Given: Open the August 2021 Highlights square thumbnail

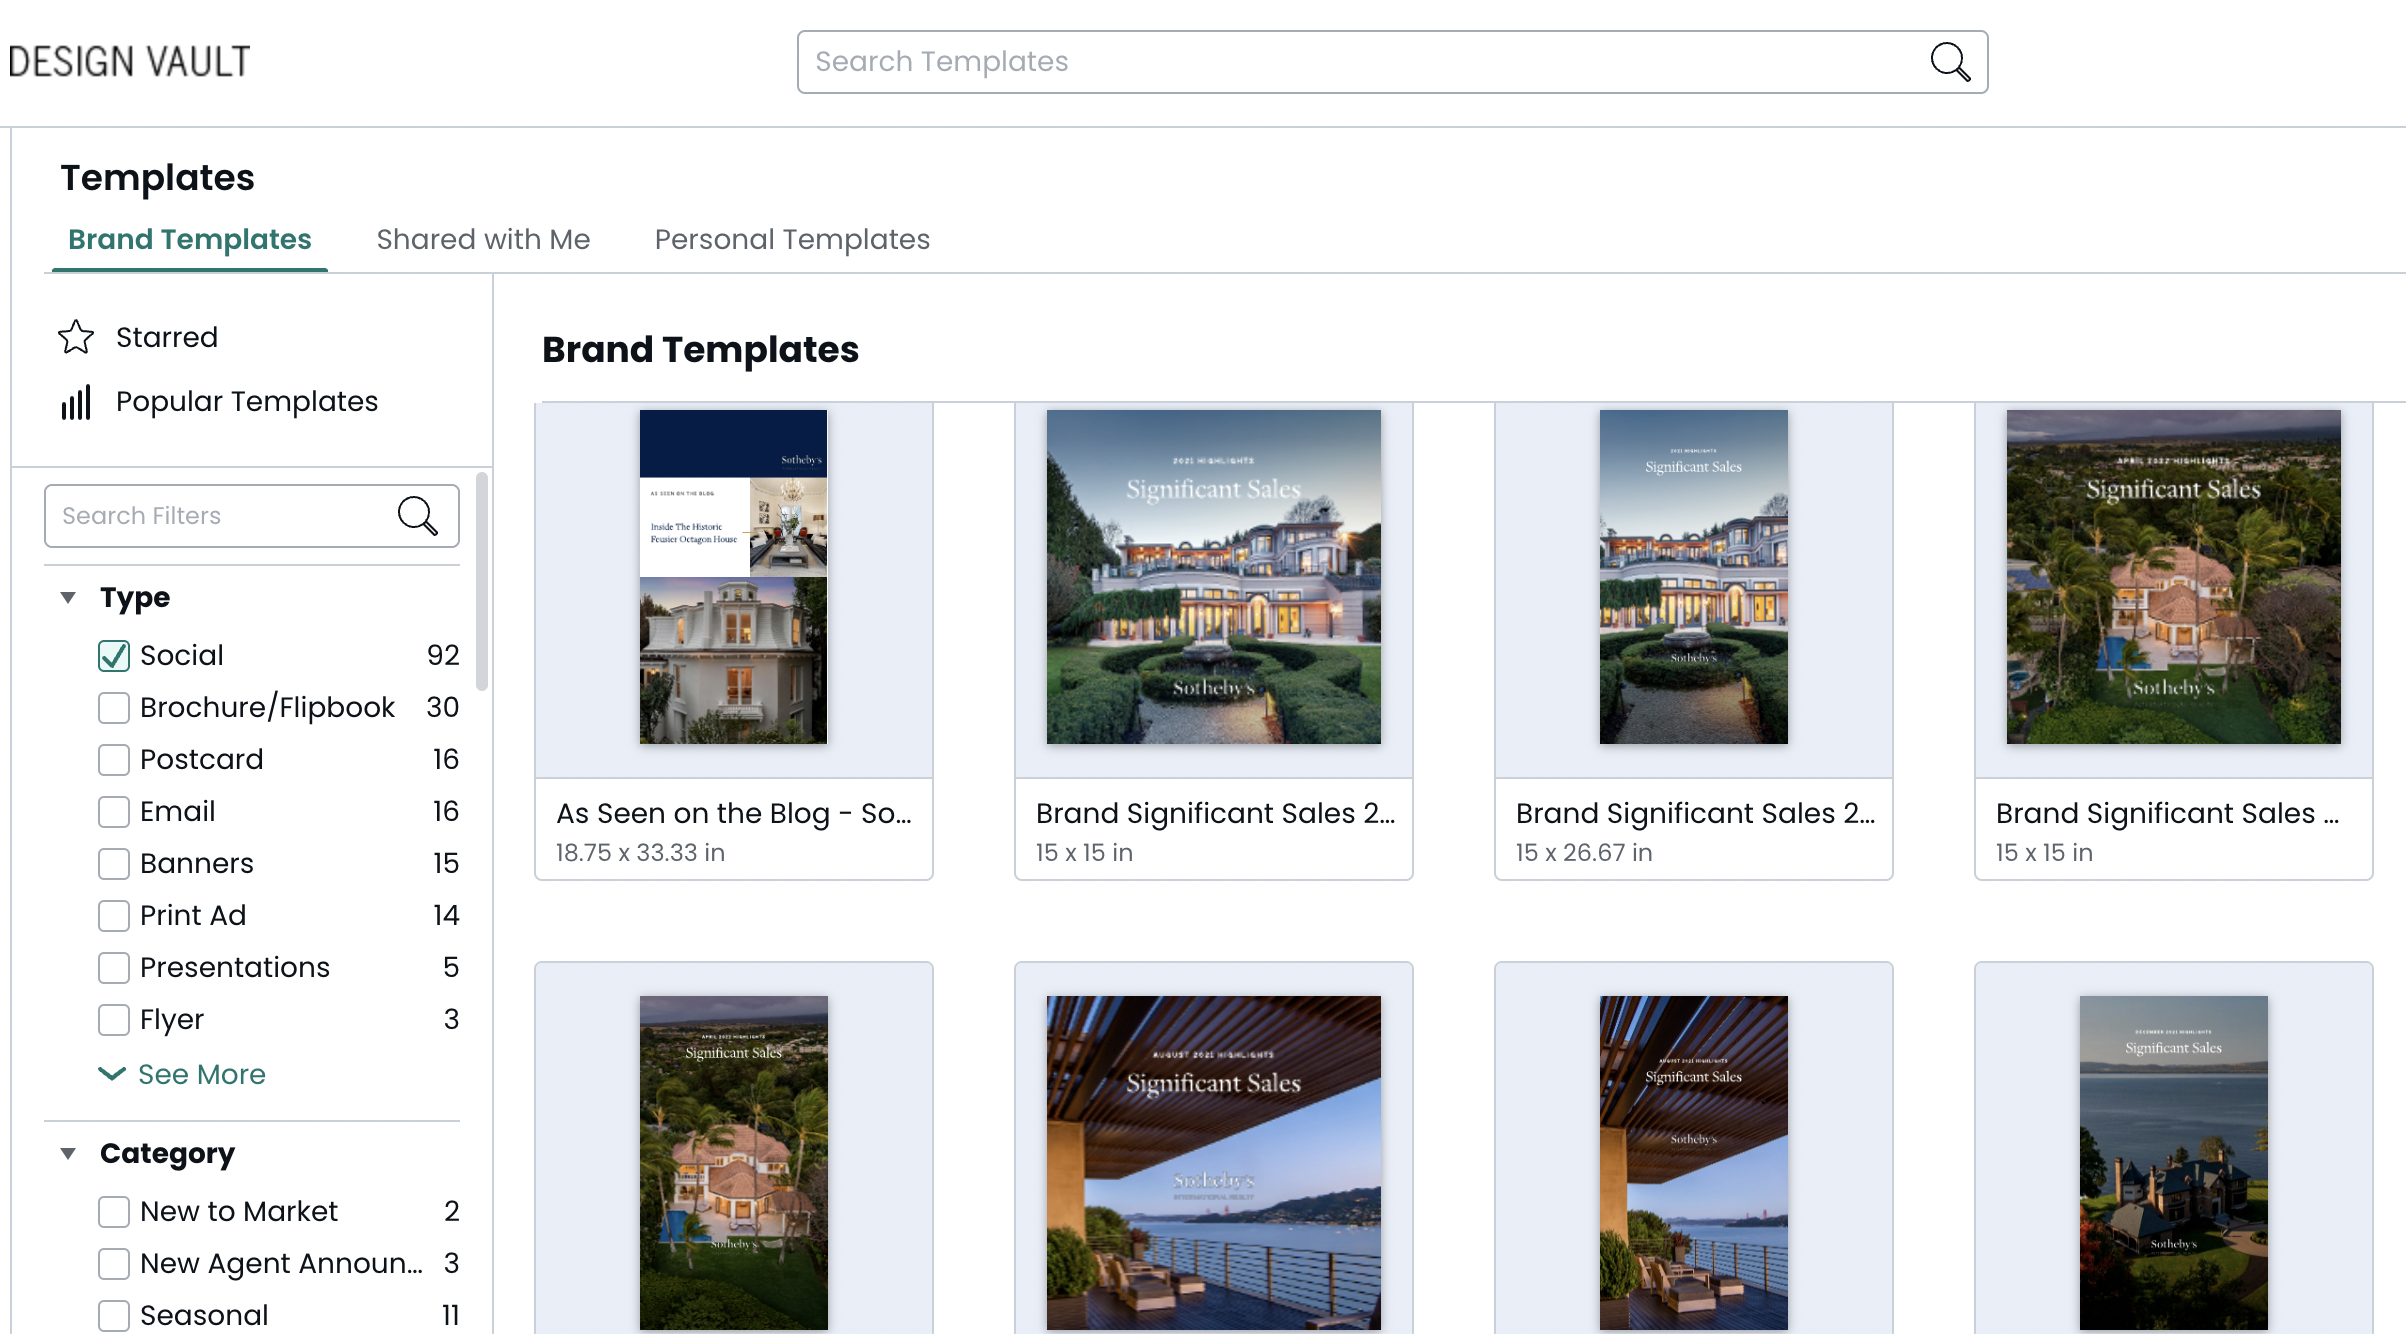Looking at the screenshot, I should pyautogui.click(x=1213, y=1163).
